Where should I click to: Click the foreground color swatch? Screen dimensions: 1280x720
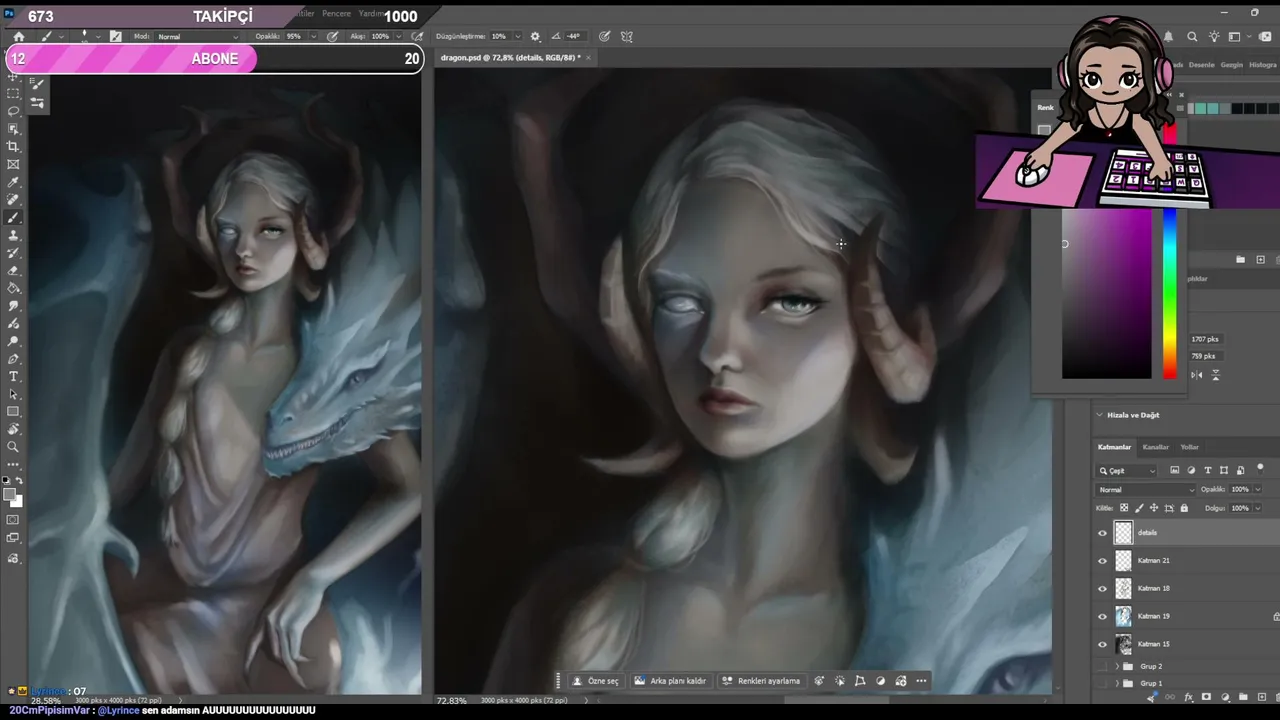pos(9,494)
